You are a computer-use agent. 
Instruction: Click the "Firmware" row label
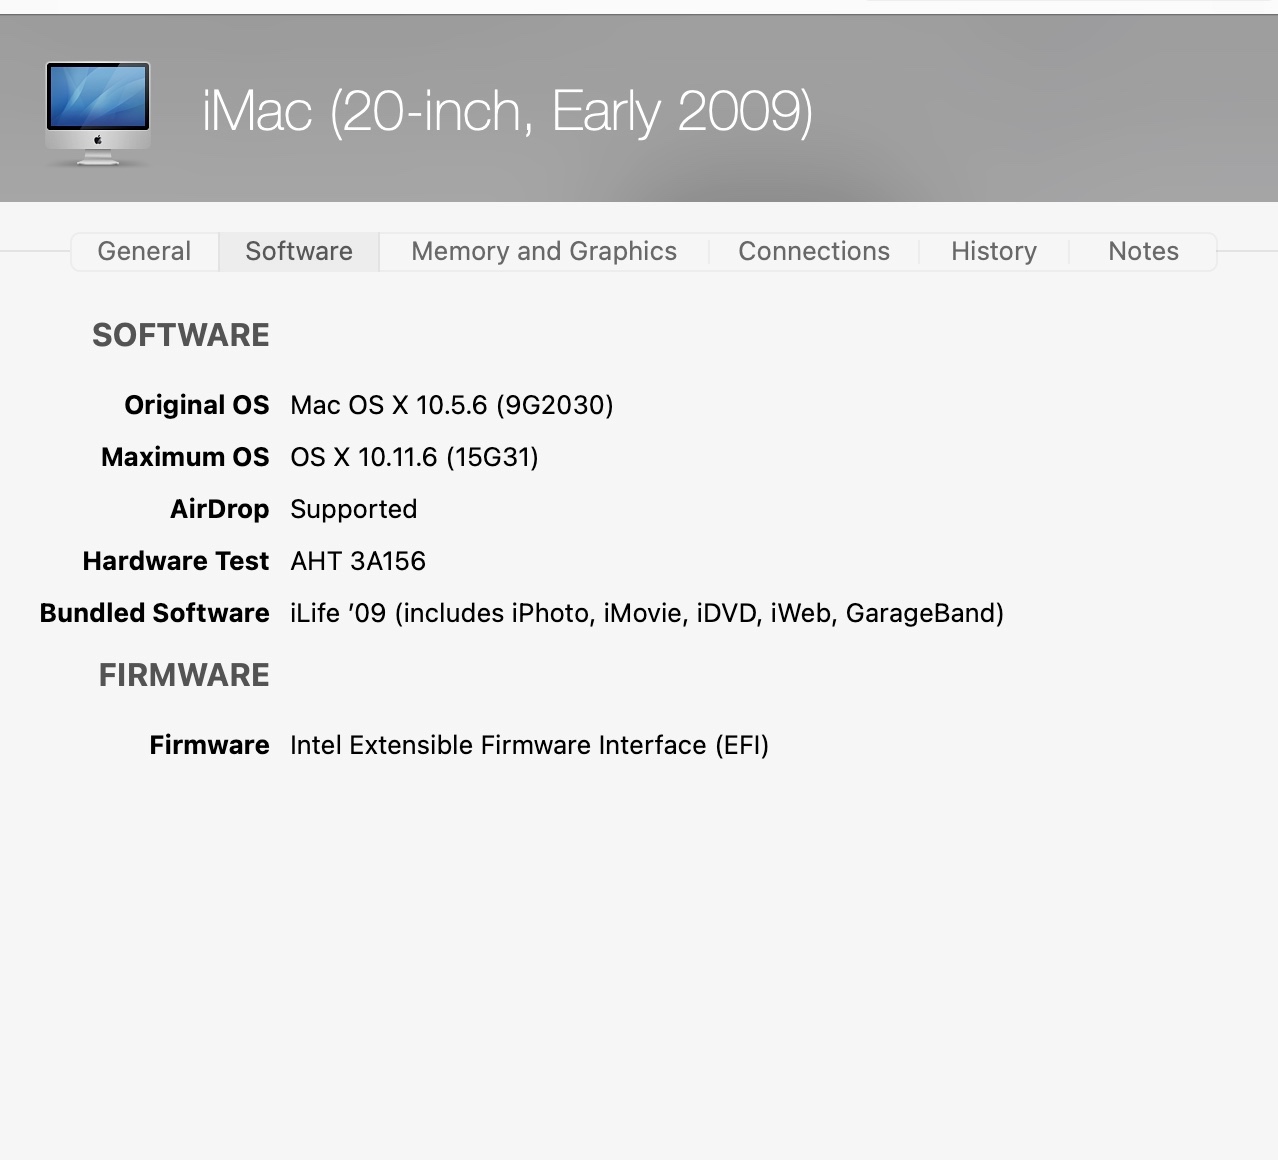210,745
